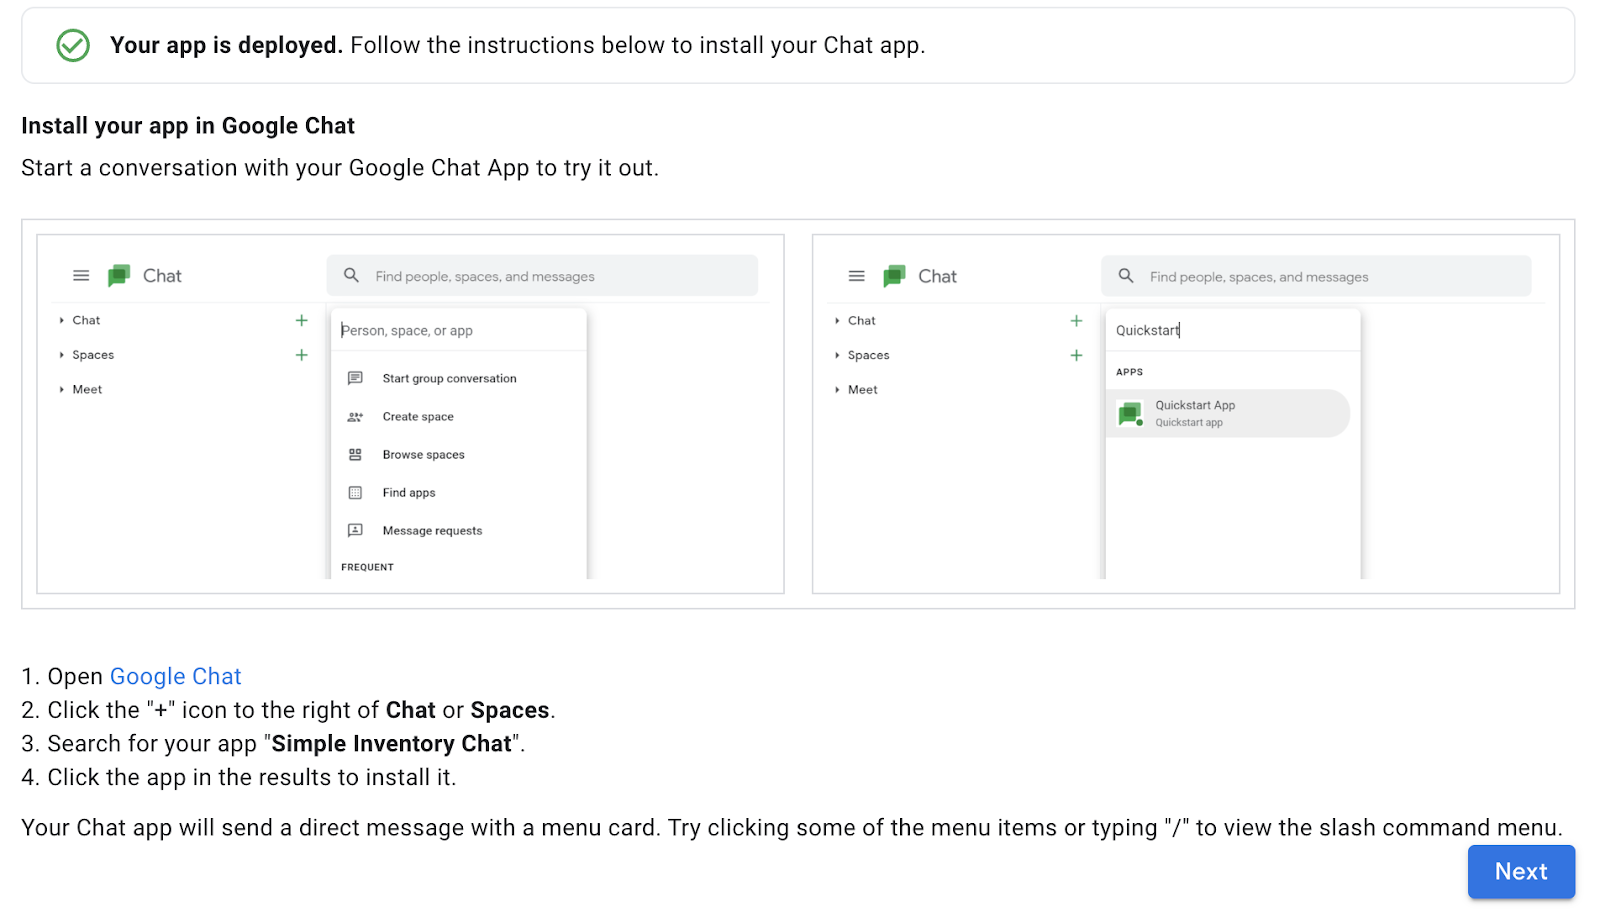Click the Quickstart App avatar icon
The width and height of the screenshot is (1600, 918).
(1131, 413)
